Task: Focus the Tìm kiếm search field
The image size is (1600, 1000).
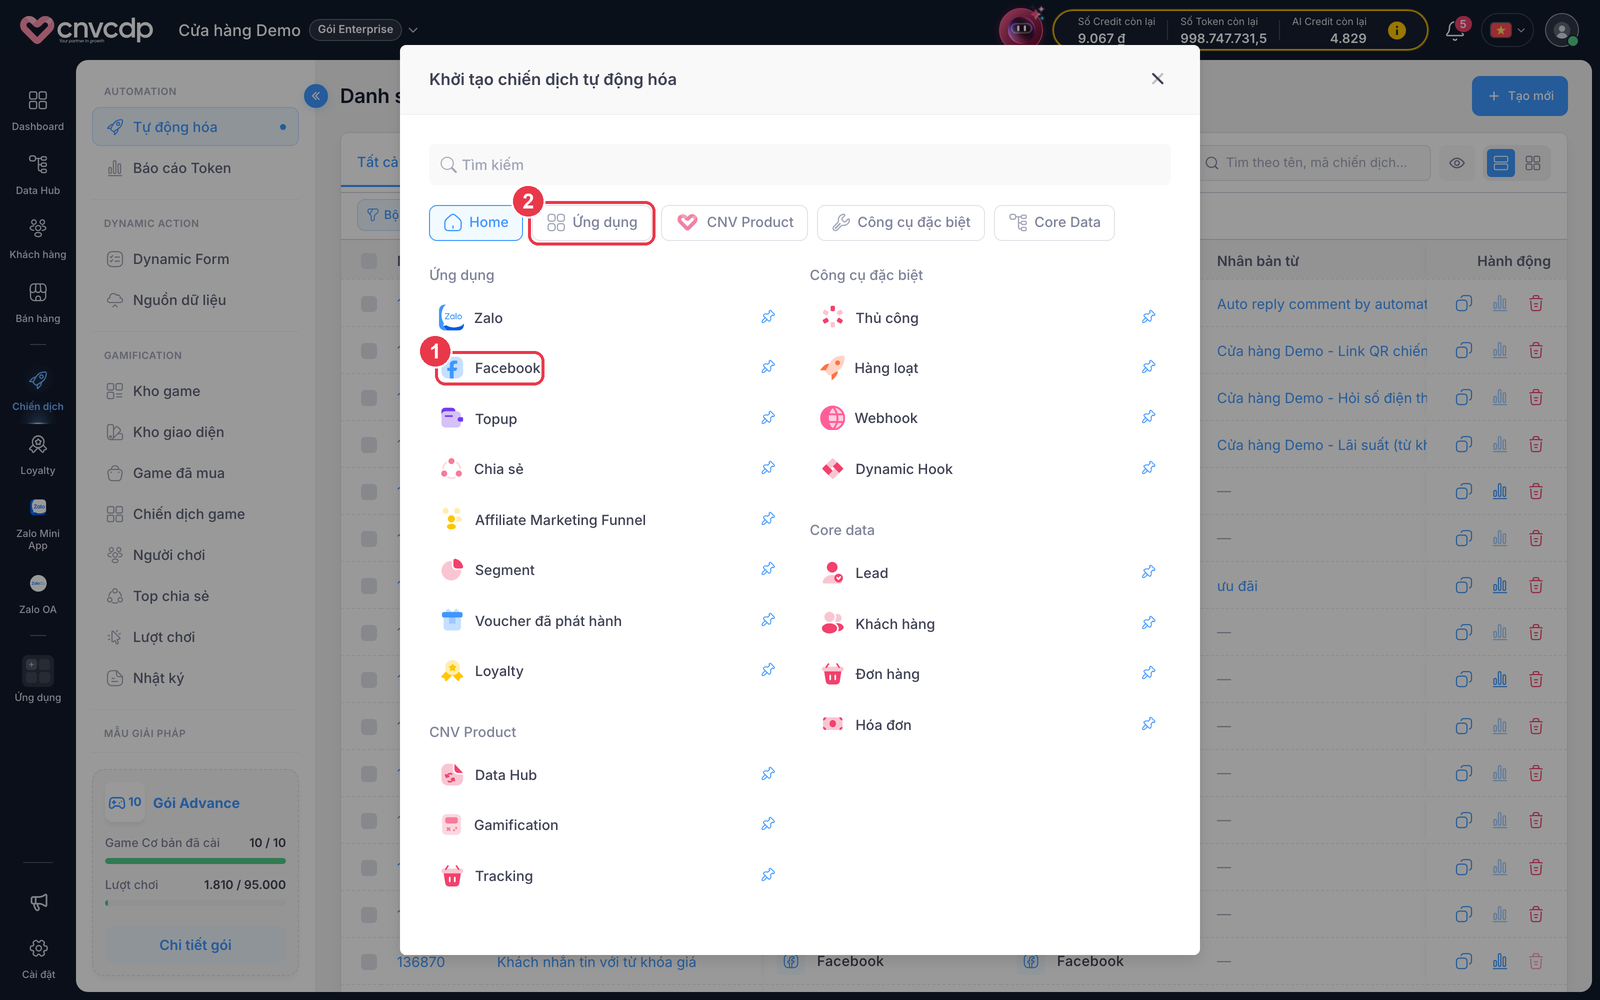Action: tap(800, 164)
